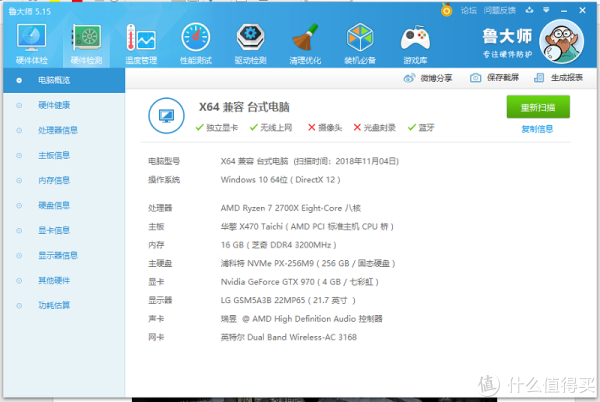Screen dimensions: 600x402
Task: Select 电脑概览 in the sidebar
Action: pos(64,80)
